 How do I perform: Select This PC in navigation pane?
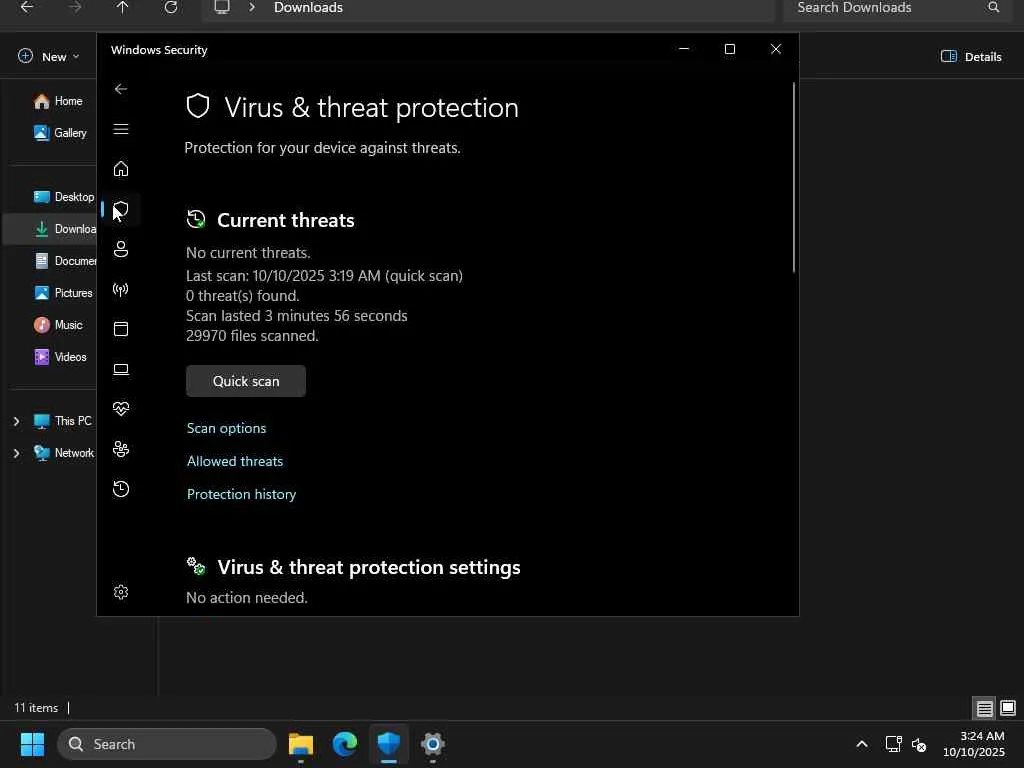tap(63, 421)
